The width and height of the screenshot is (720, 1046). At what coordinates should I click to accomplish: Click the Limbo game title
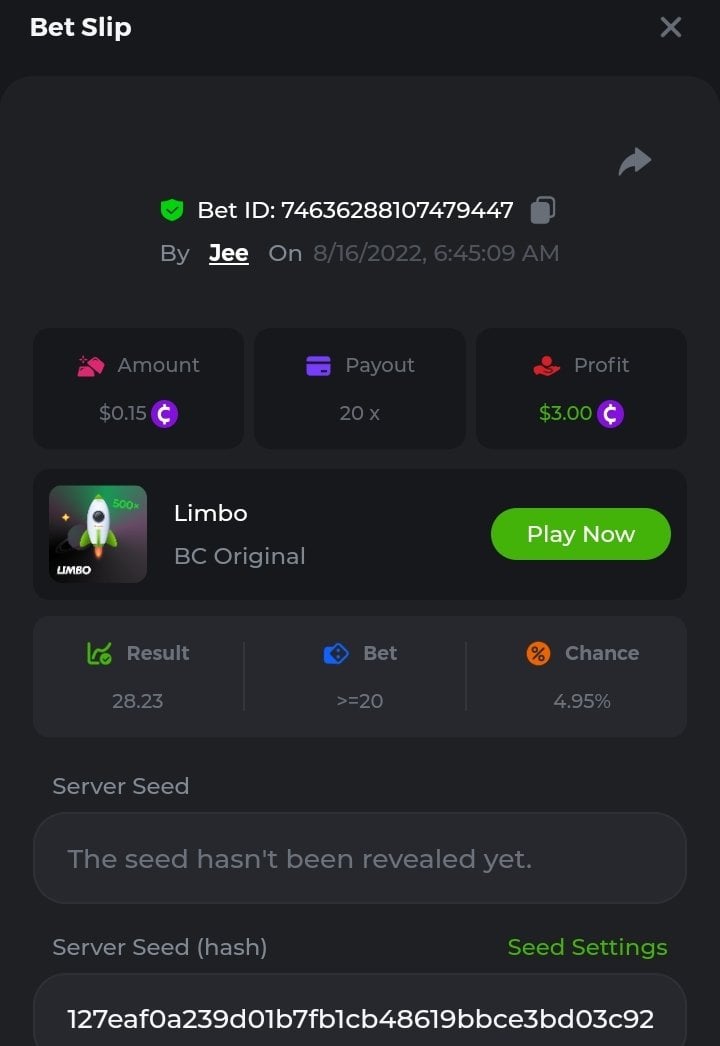(211, 513)
